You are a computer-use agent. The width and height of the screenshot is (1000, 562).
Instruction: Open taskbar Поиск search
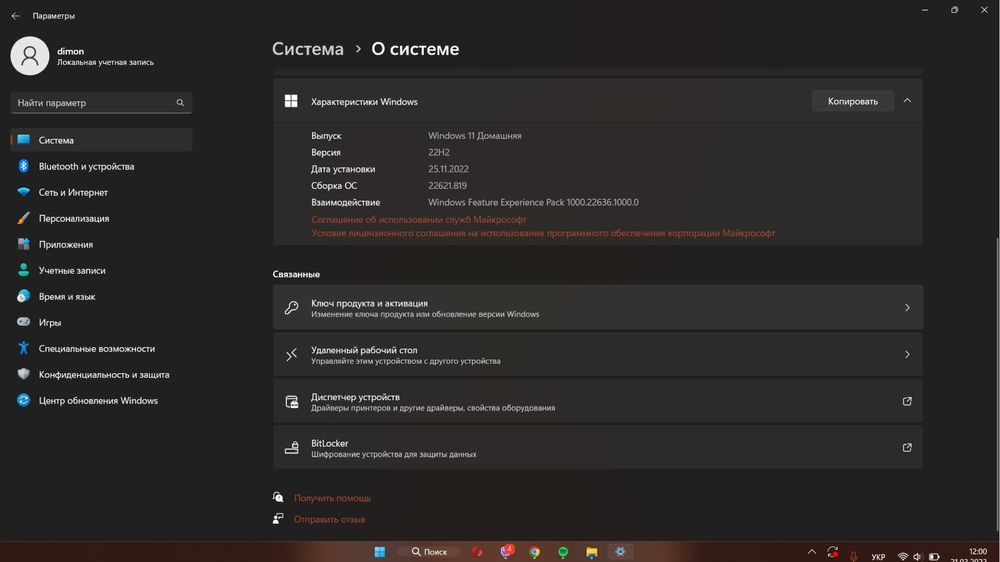tap(429, 552)
